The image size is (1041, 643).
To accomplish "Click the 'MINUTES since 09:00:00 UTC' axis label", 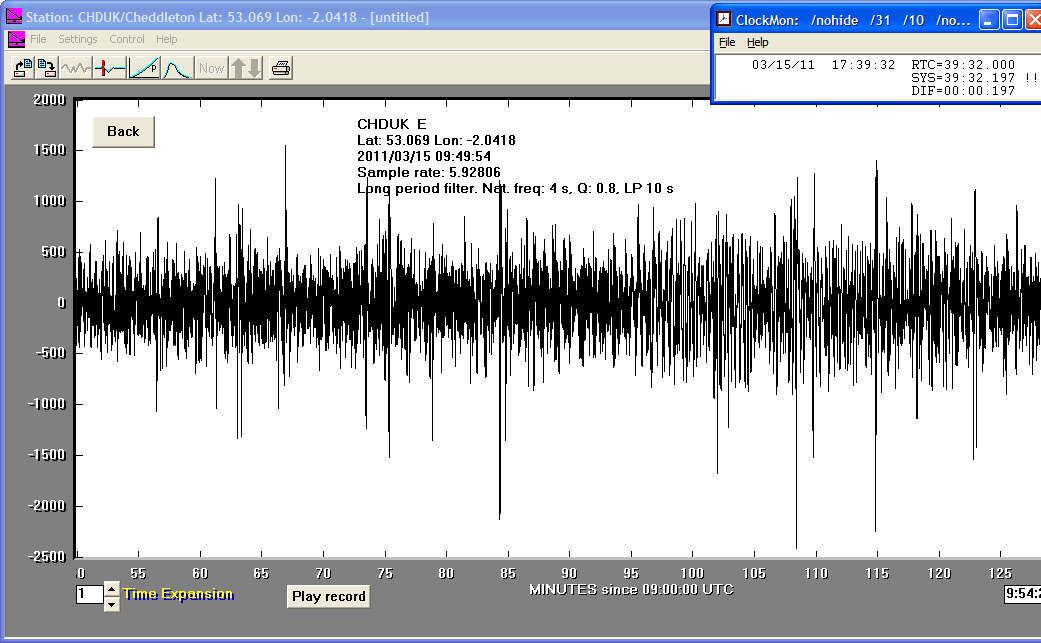I will [631, 589].
